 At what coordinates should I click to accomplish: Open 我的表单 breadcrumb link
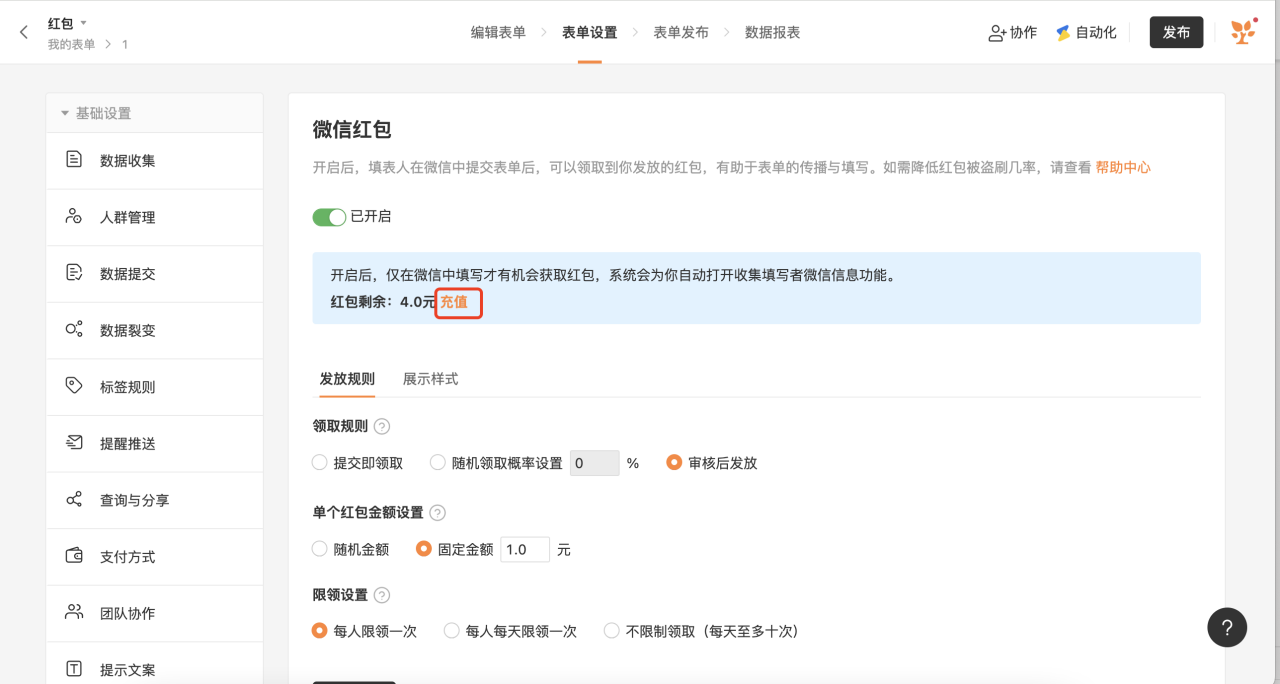71,44
